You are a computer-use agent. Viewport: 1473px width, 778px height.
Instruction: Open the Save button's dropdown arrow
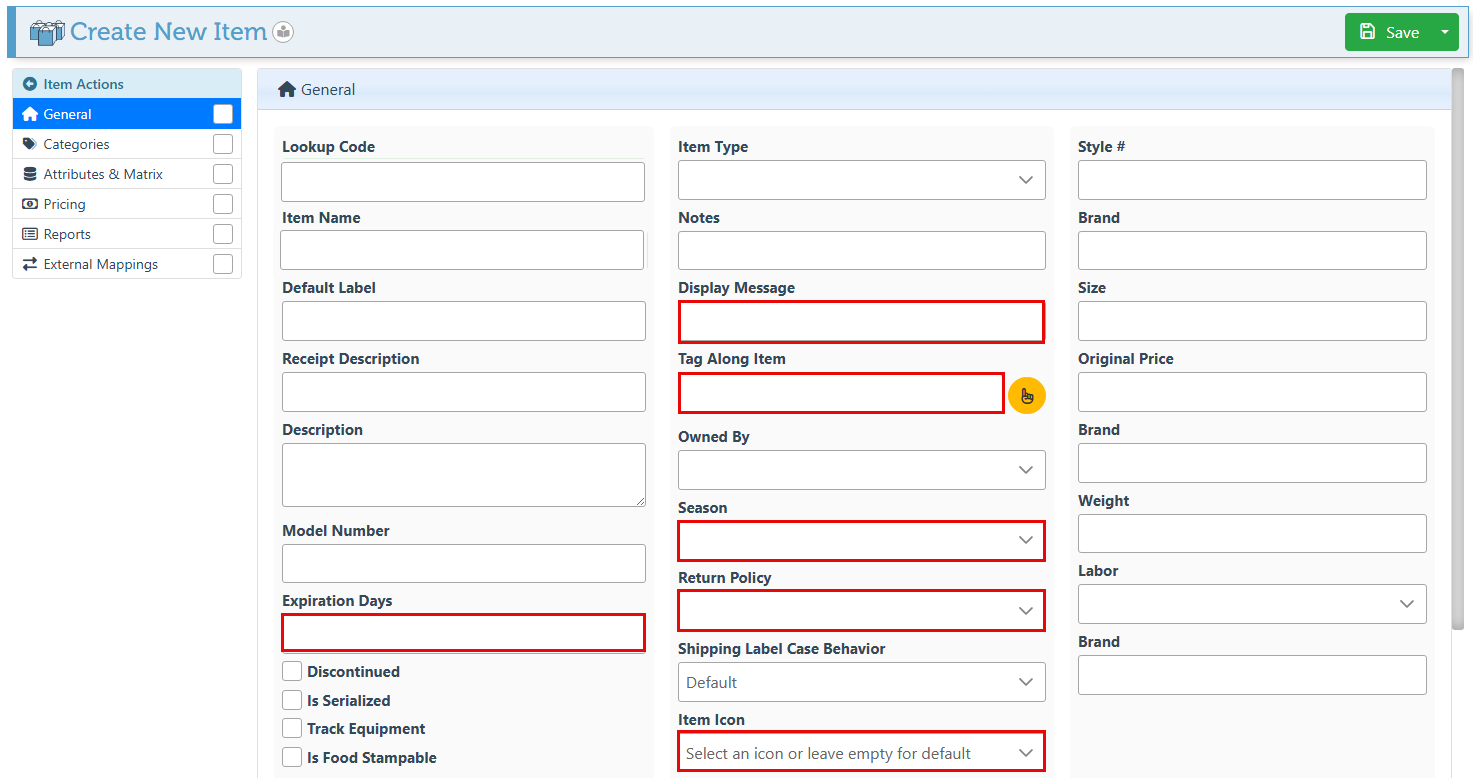pyautogui.click(x=1444, y=32)
